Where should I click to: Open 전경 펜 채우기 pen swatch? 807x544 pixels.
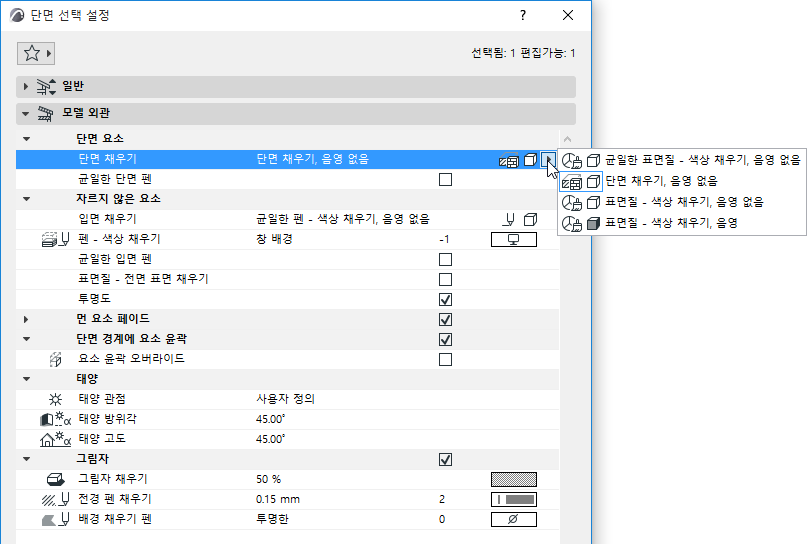click(x=514, y=499)
